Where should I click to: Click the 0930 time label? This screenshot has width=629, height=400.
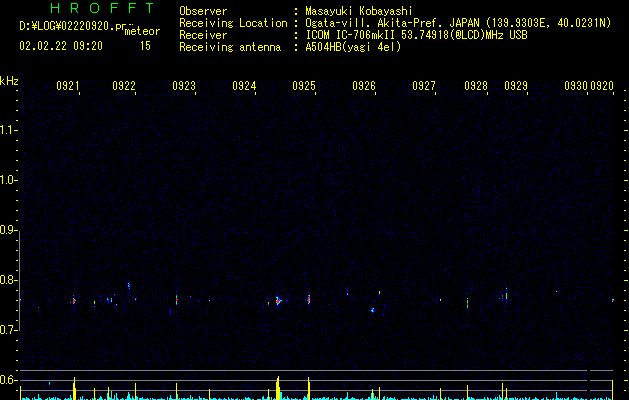[576, 85]
